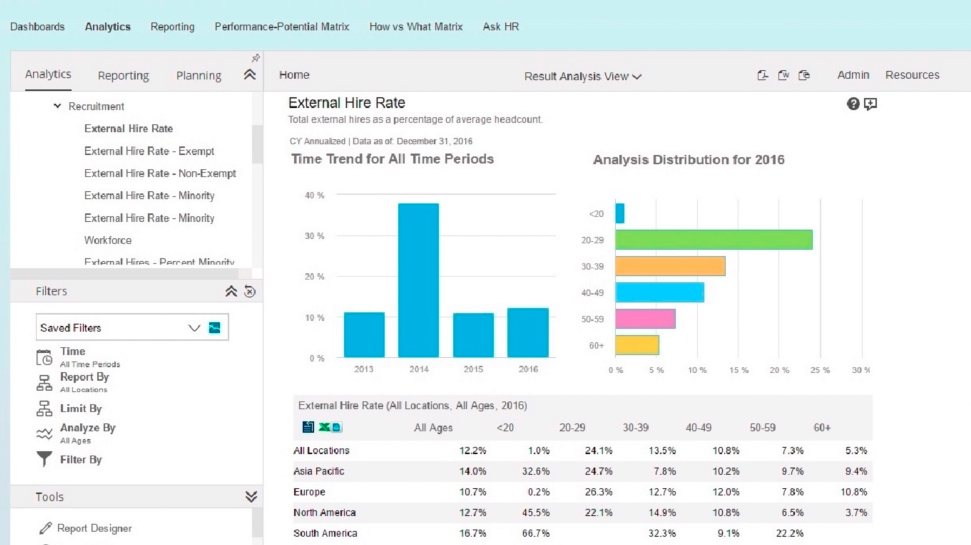The image size is (971, 545).
Task: Click the Time filter clock icon
Action: [44, 357]
